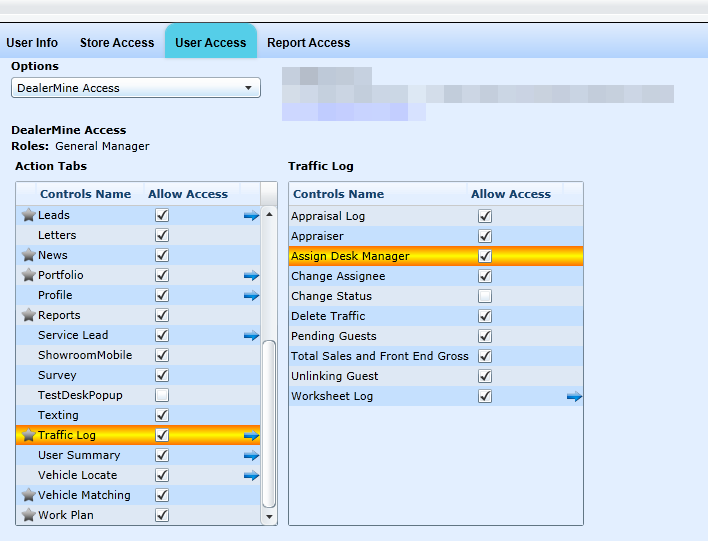Click the blue arrow on Worksheet Log row
708x541 pixels.
[574, 396]
